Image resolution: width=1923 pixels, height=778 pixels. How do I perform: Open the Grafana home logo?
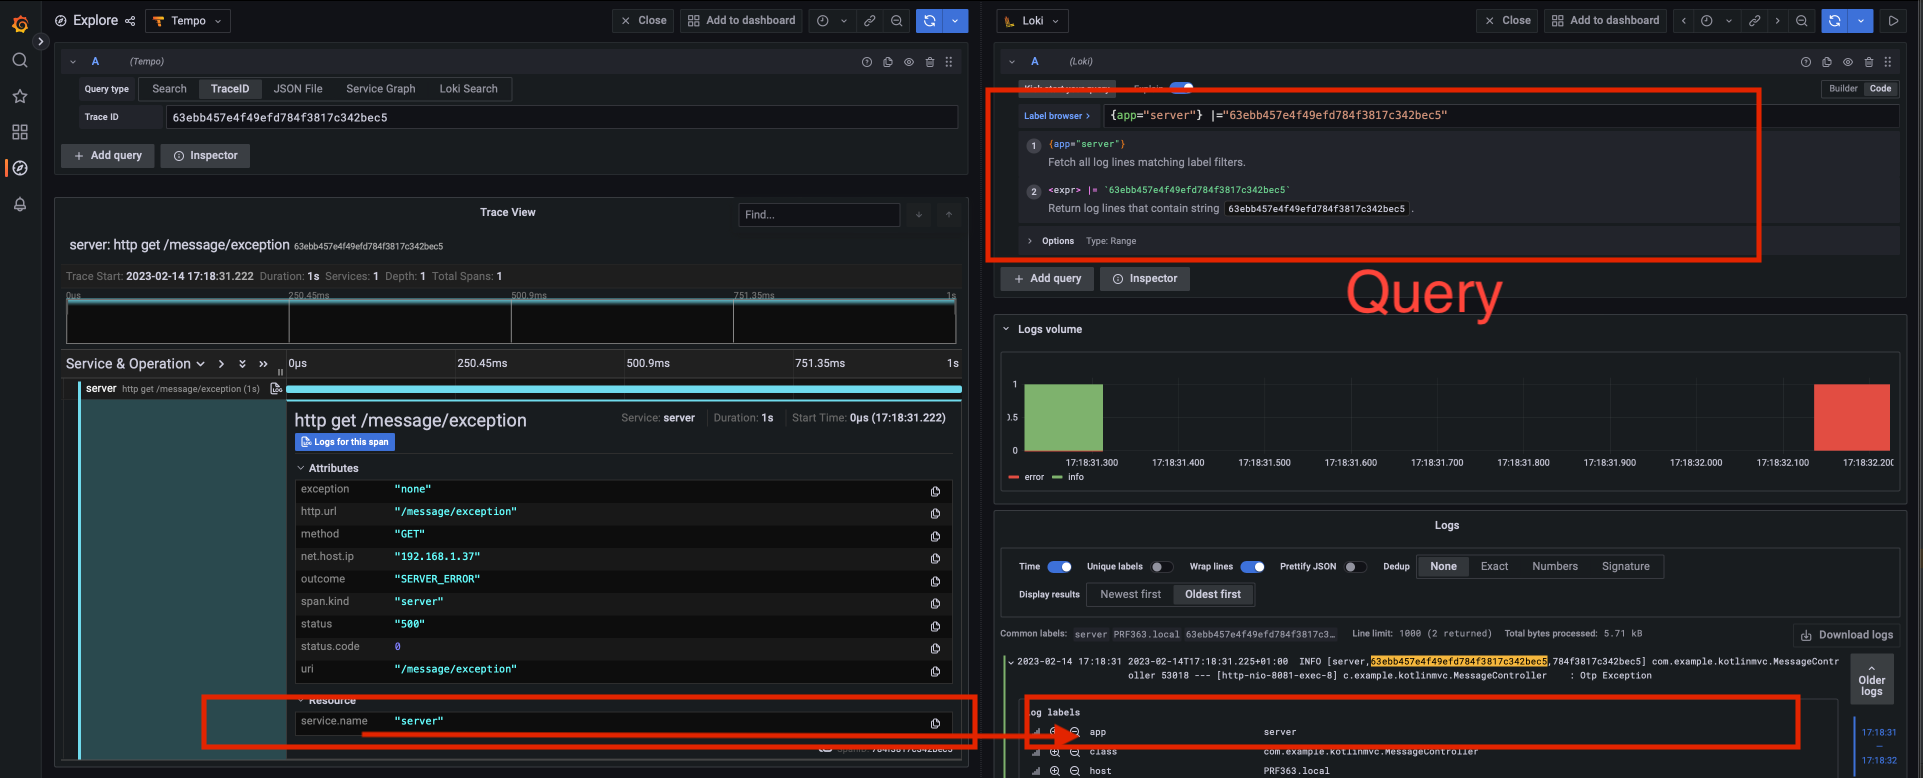20,22
